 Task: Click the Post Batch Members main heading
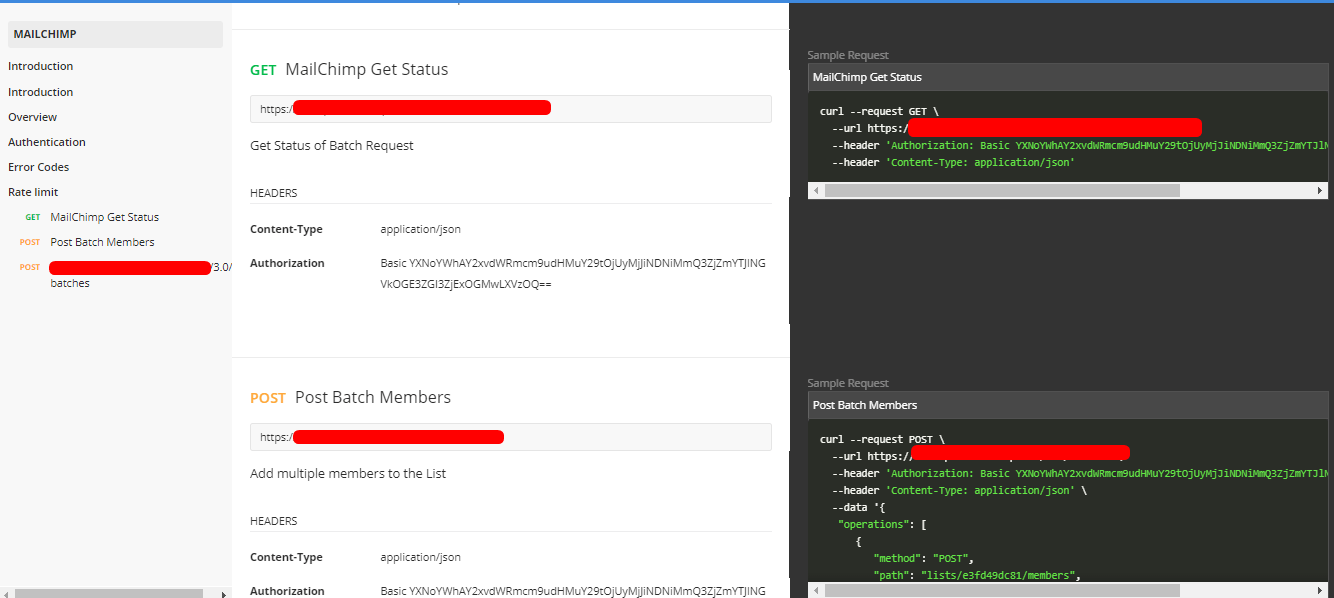coord(373,398)
